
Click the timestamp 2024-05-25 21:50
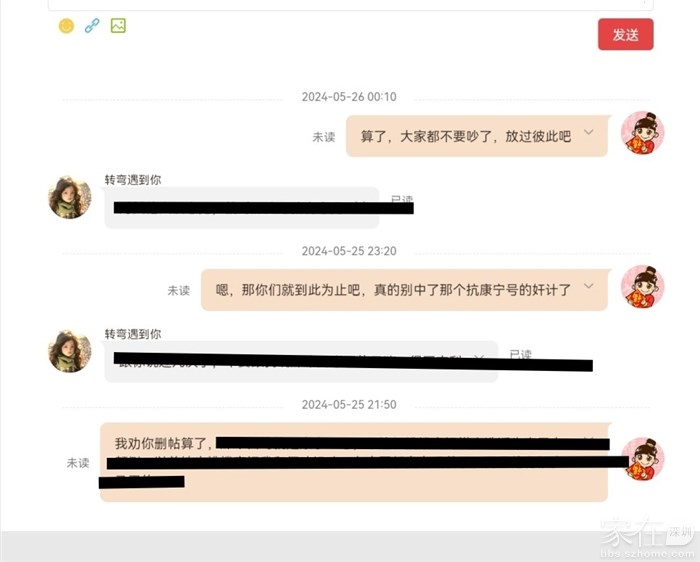[x=349, y=405]
